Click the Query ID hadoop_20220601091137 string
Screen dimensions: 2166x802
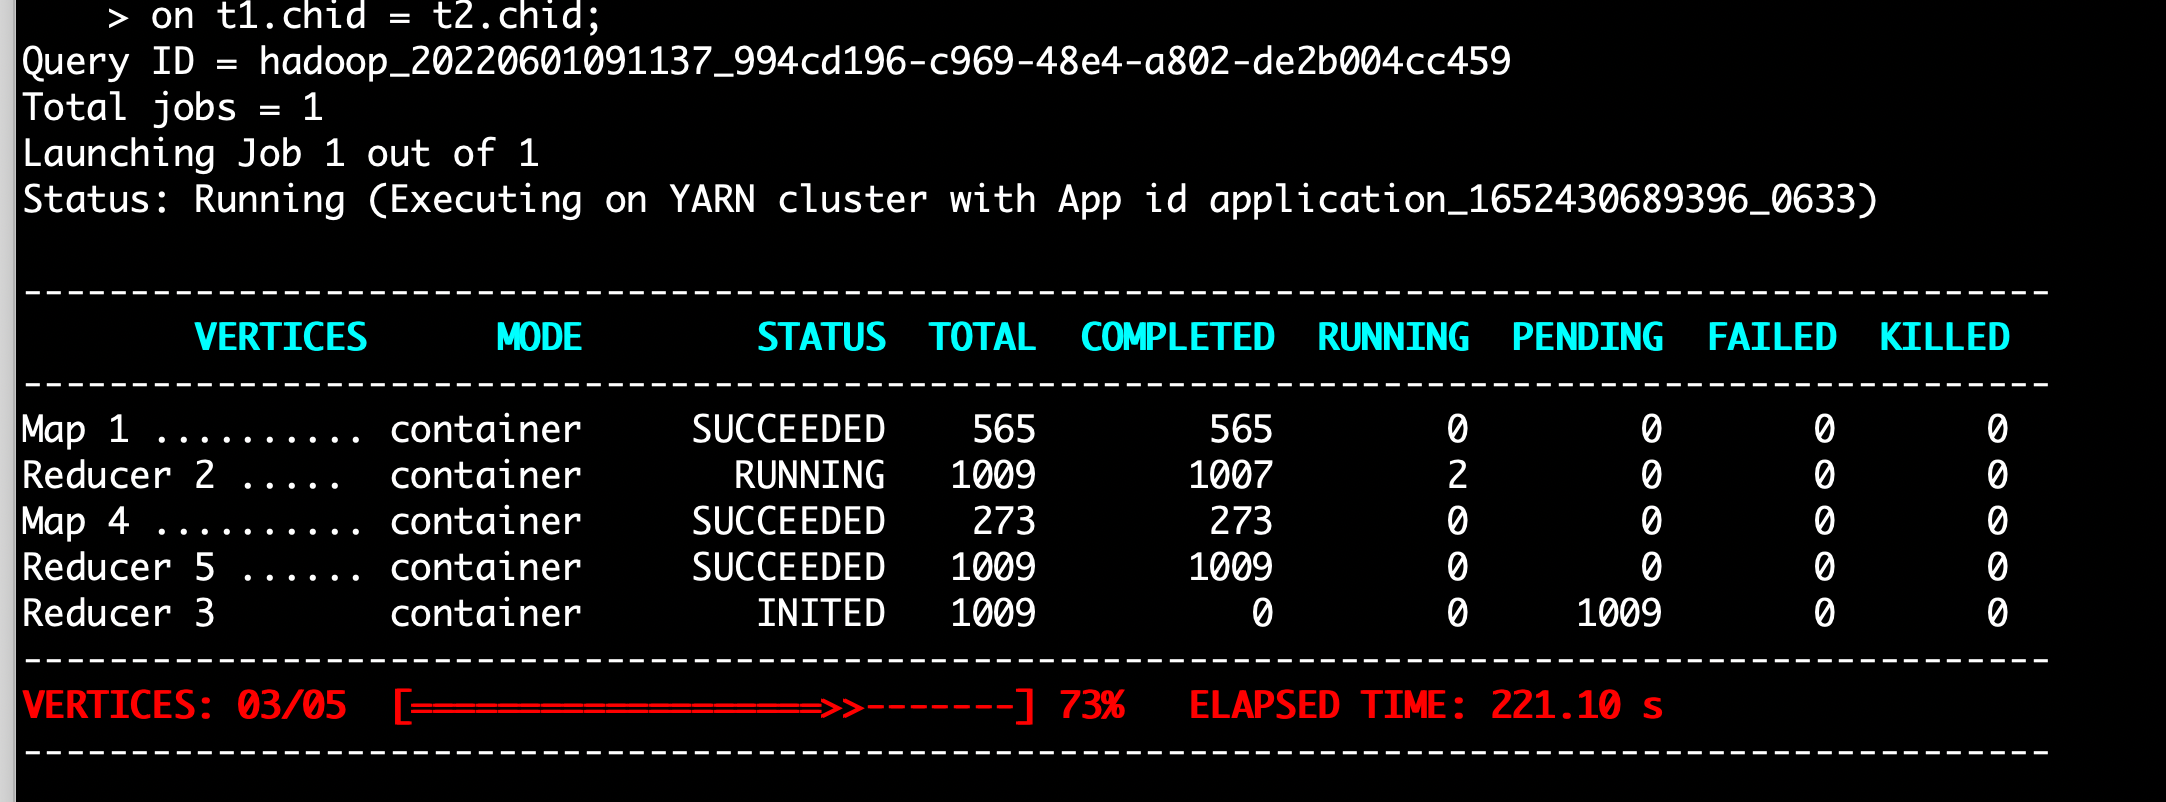click(884, 62)
